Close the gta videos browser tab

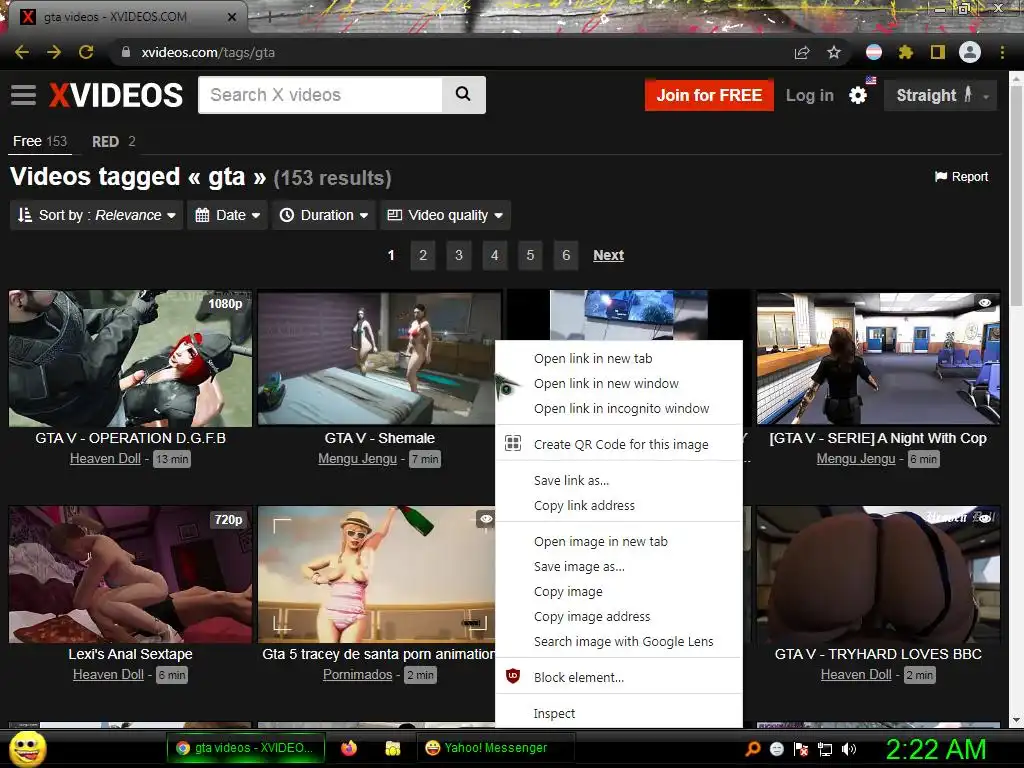[x=232, y=17]
